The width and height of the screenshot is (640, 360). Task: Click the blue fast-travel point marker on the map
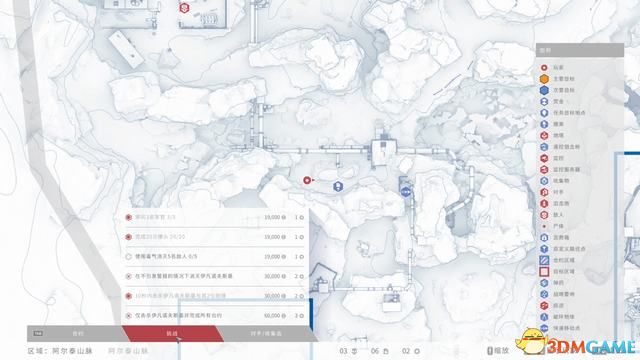pos(405,191)
